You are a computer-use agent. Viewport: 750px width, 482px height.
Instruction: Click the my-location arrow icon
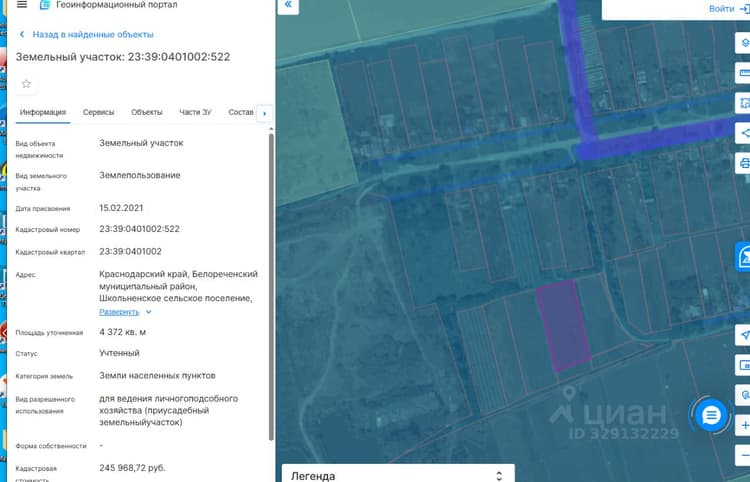point(744,335)
